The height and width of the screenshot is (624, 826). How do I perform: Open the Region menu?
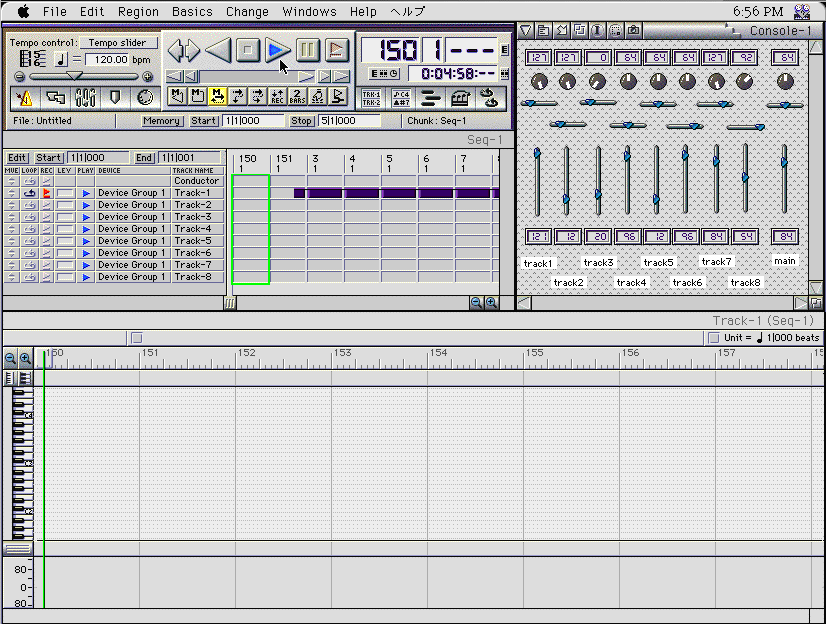(x=138, y=12)
